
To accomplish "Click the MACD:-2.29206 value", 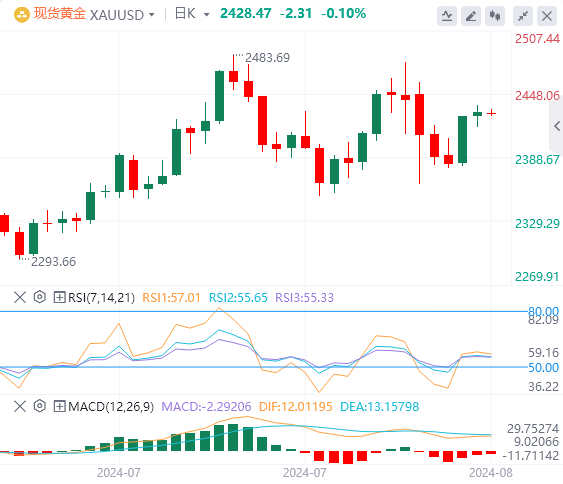I will tap(206, 407).
